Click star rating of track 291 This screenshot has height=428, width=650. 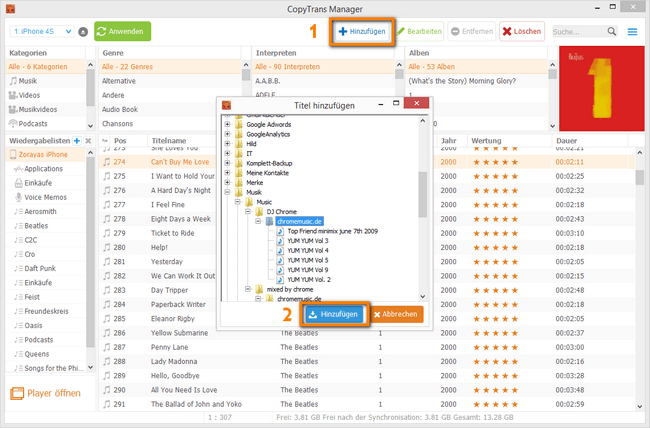pyautogui.click(x=496, y=404)
